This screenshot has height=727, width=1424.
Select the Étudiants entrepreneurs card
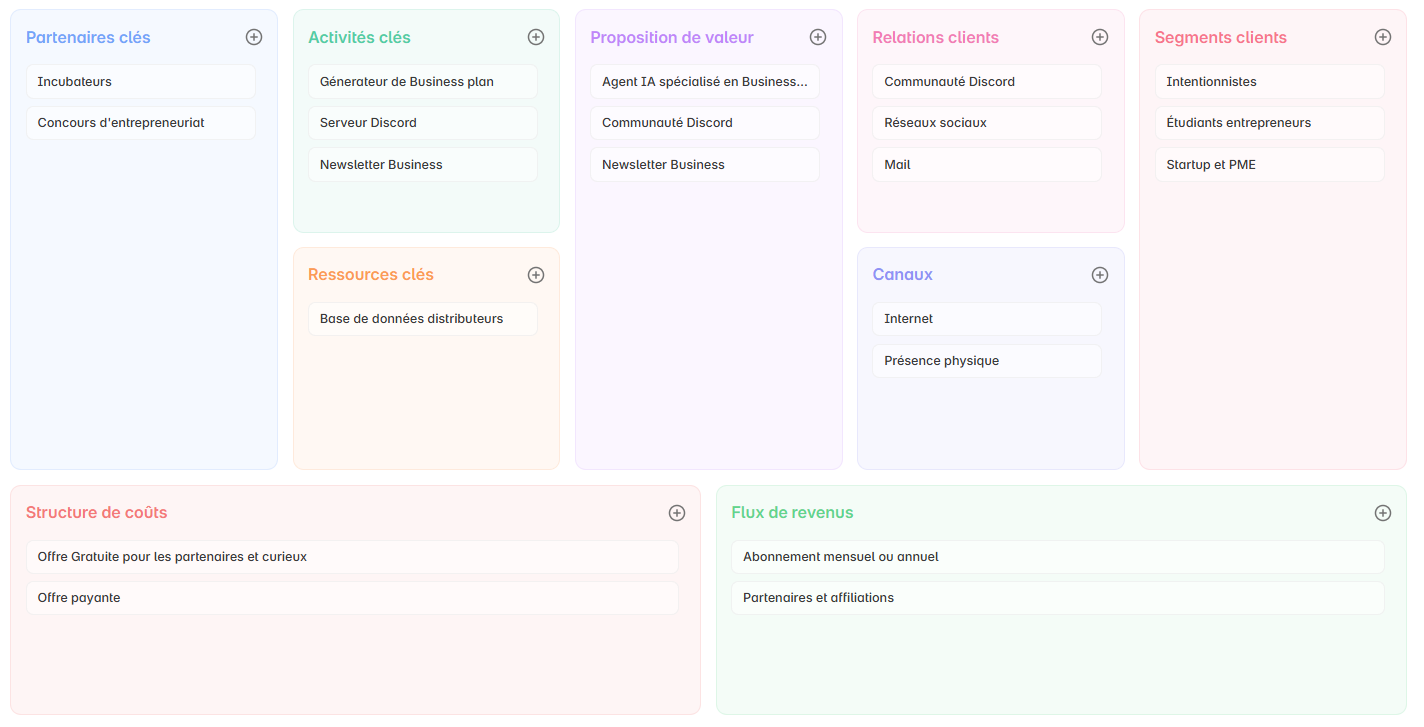pyautogui.click(x=1270, y=123)
